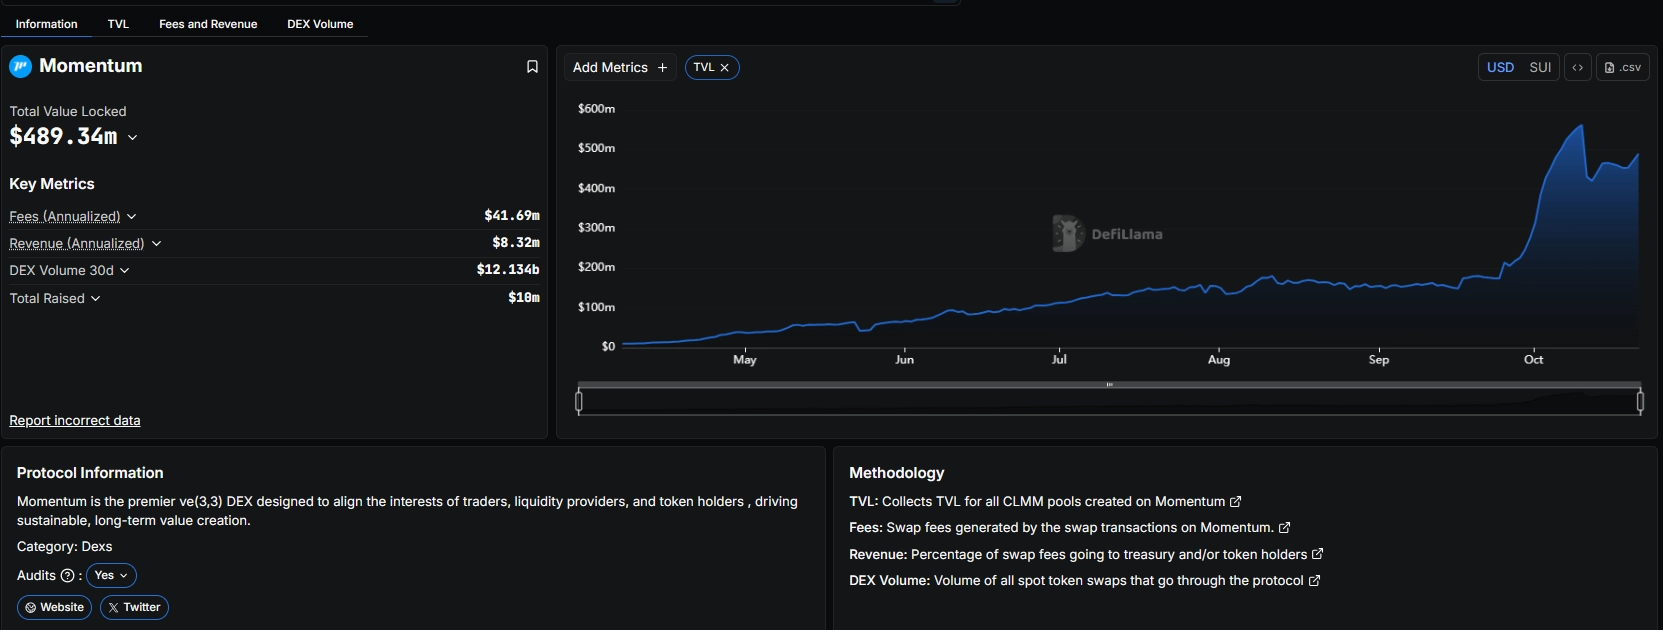Click the embed code icon button
Screen dimensions: 1663x630
[x=1577, y=67]
